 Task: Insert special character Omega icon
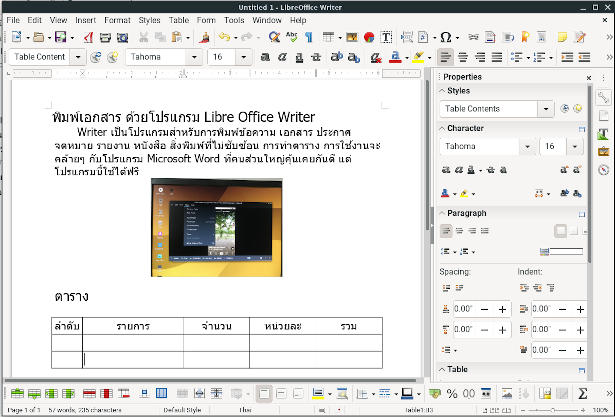[446, 37]
